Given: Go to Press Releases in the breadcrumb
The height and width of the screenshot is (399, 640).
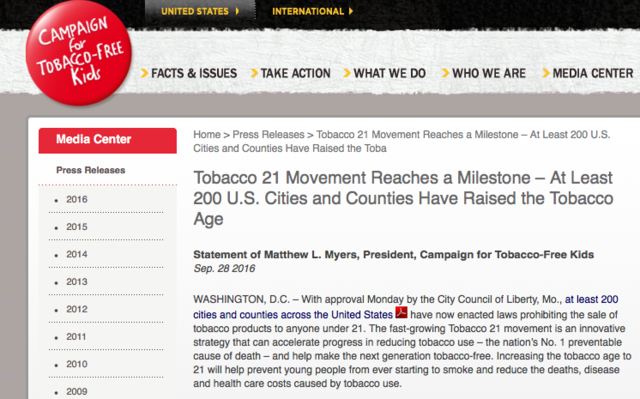Looking at the screenshot, I should (268, 135).
